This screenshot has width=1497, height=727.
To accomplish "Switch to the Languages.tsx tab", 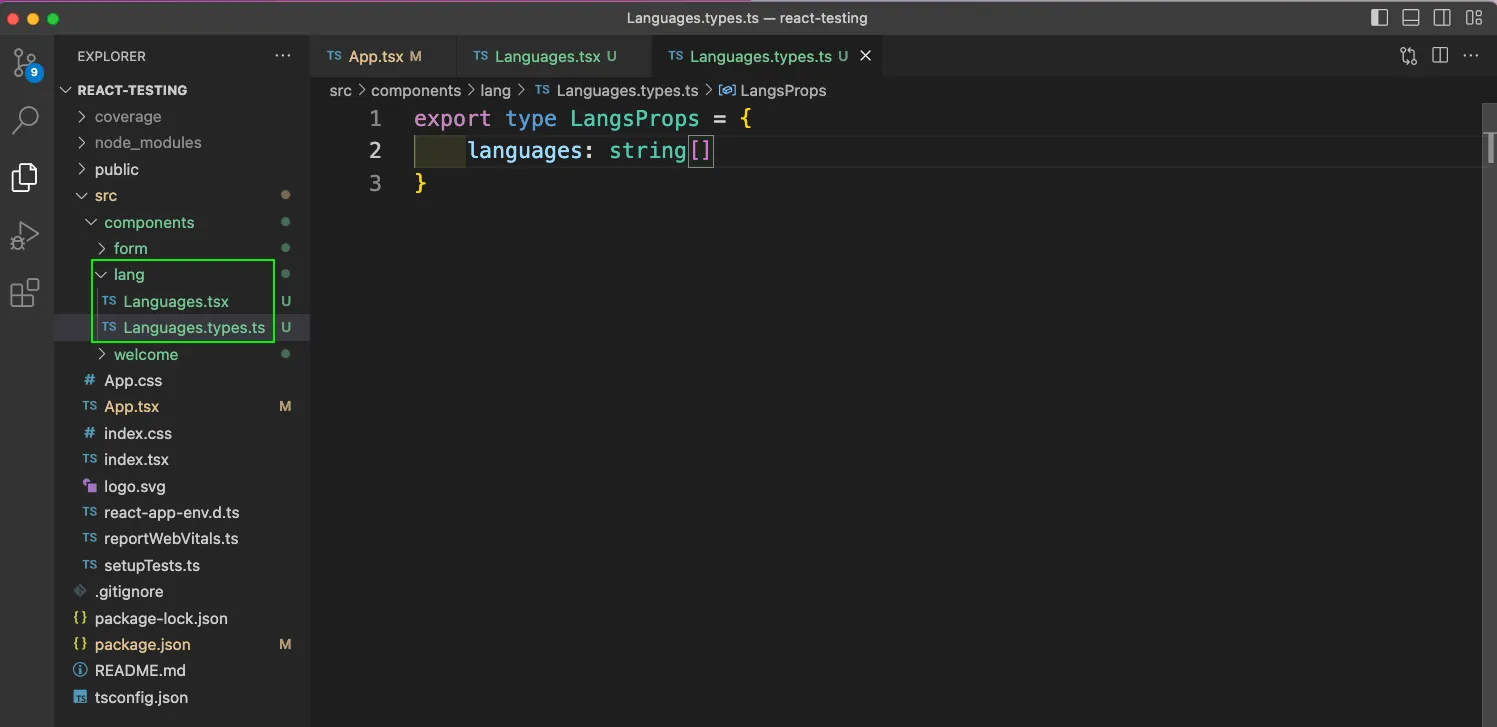I will 554,56.
